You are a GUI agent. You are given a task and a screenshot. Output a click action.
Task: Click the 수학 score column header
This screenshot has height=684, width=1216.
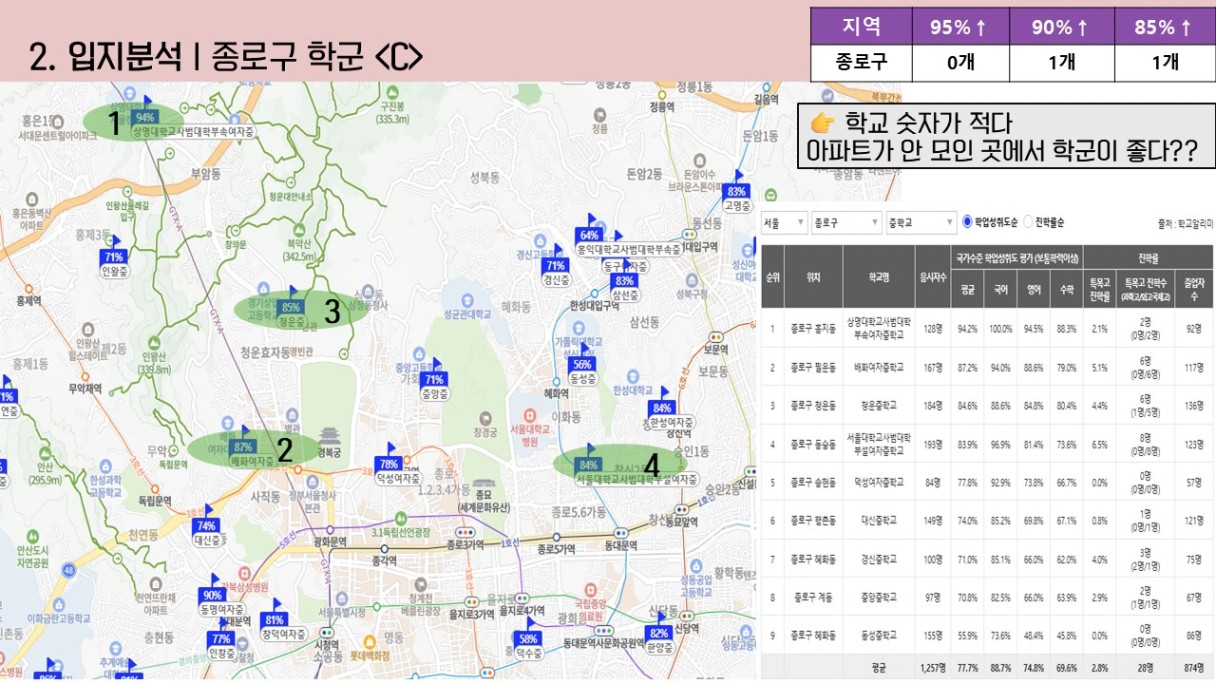click(x=1066, y=289)
